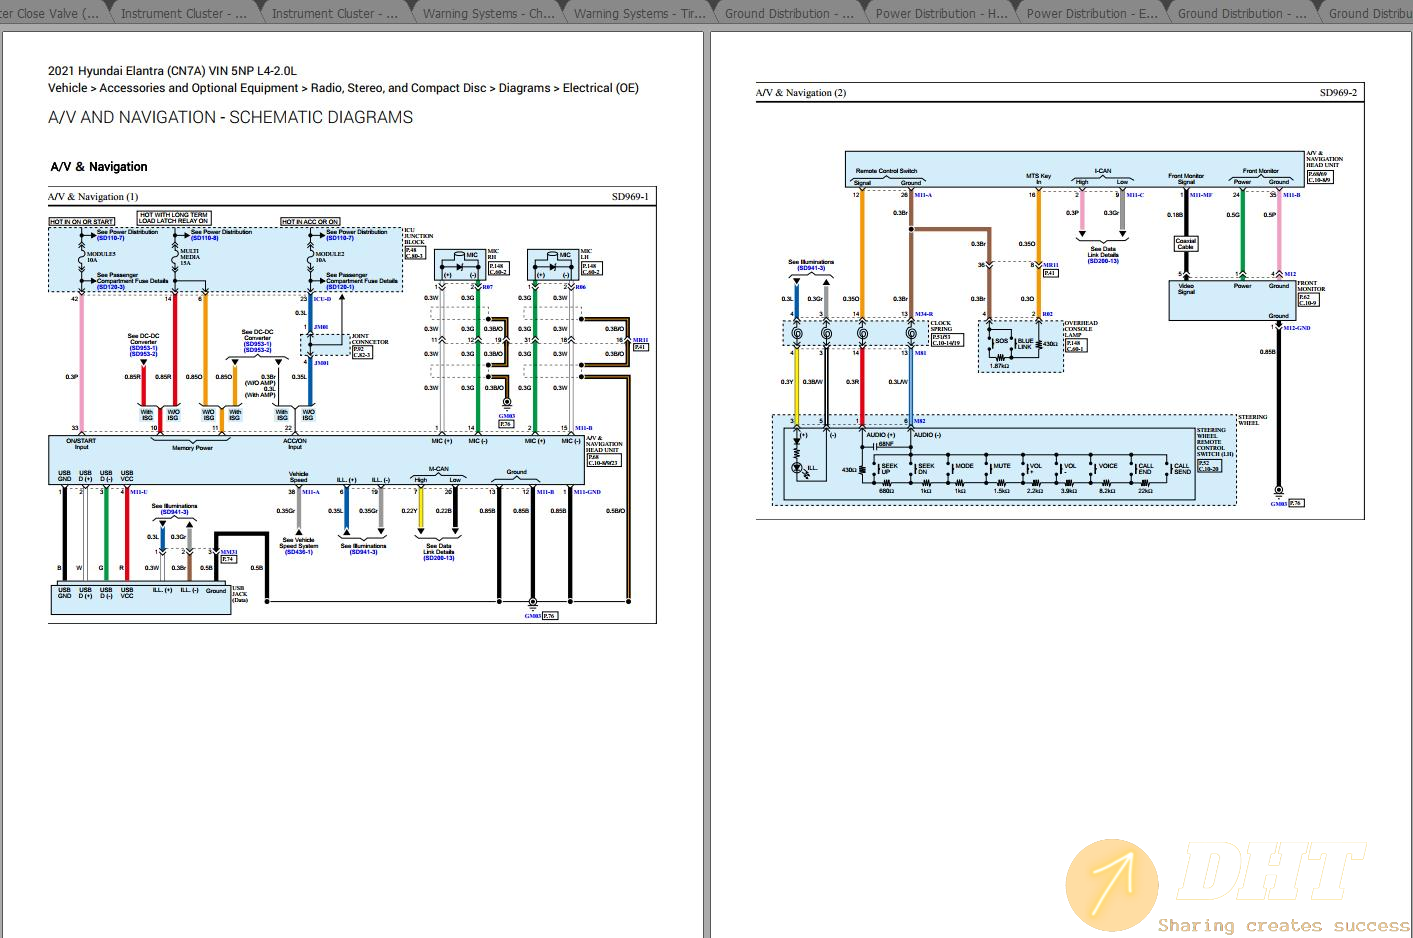Click the 'Remote Control Switch' label
This screenshot has width=1413, height=938.
click(x=886, y=171)
